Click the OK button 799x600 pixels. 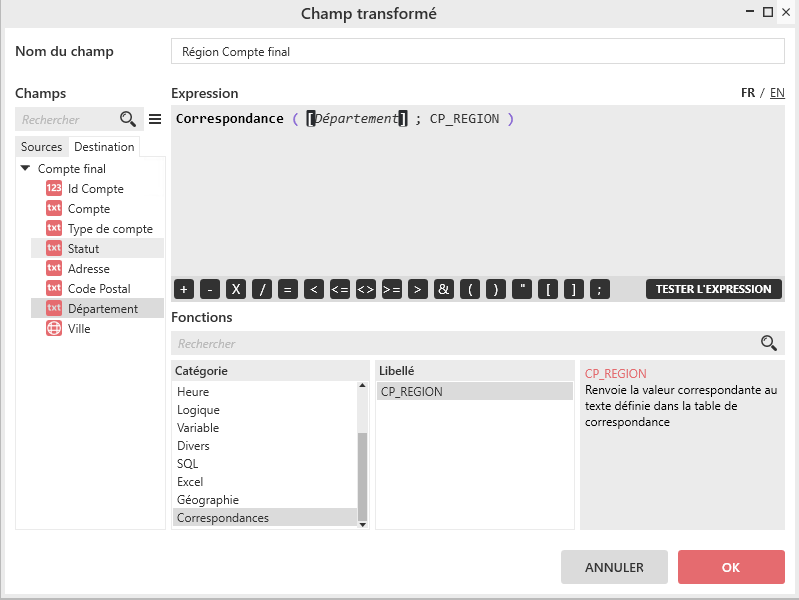[x=730, y=567]
